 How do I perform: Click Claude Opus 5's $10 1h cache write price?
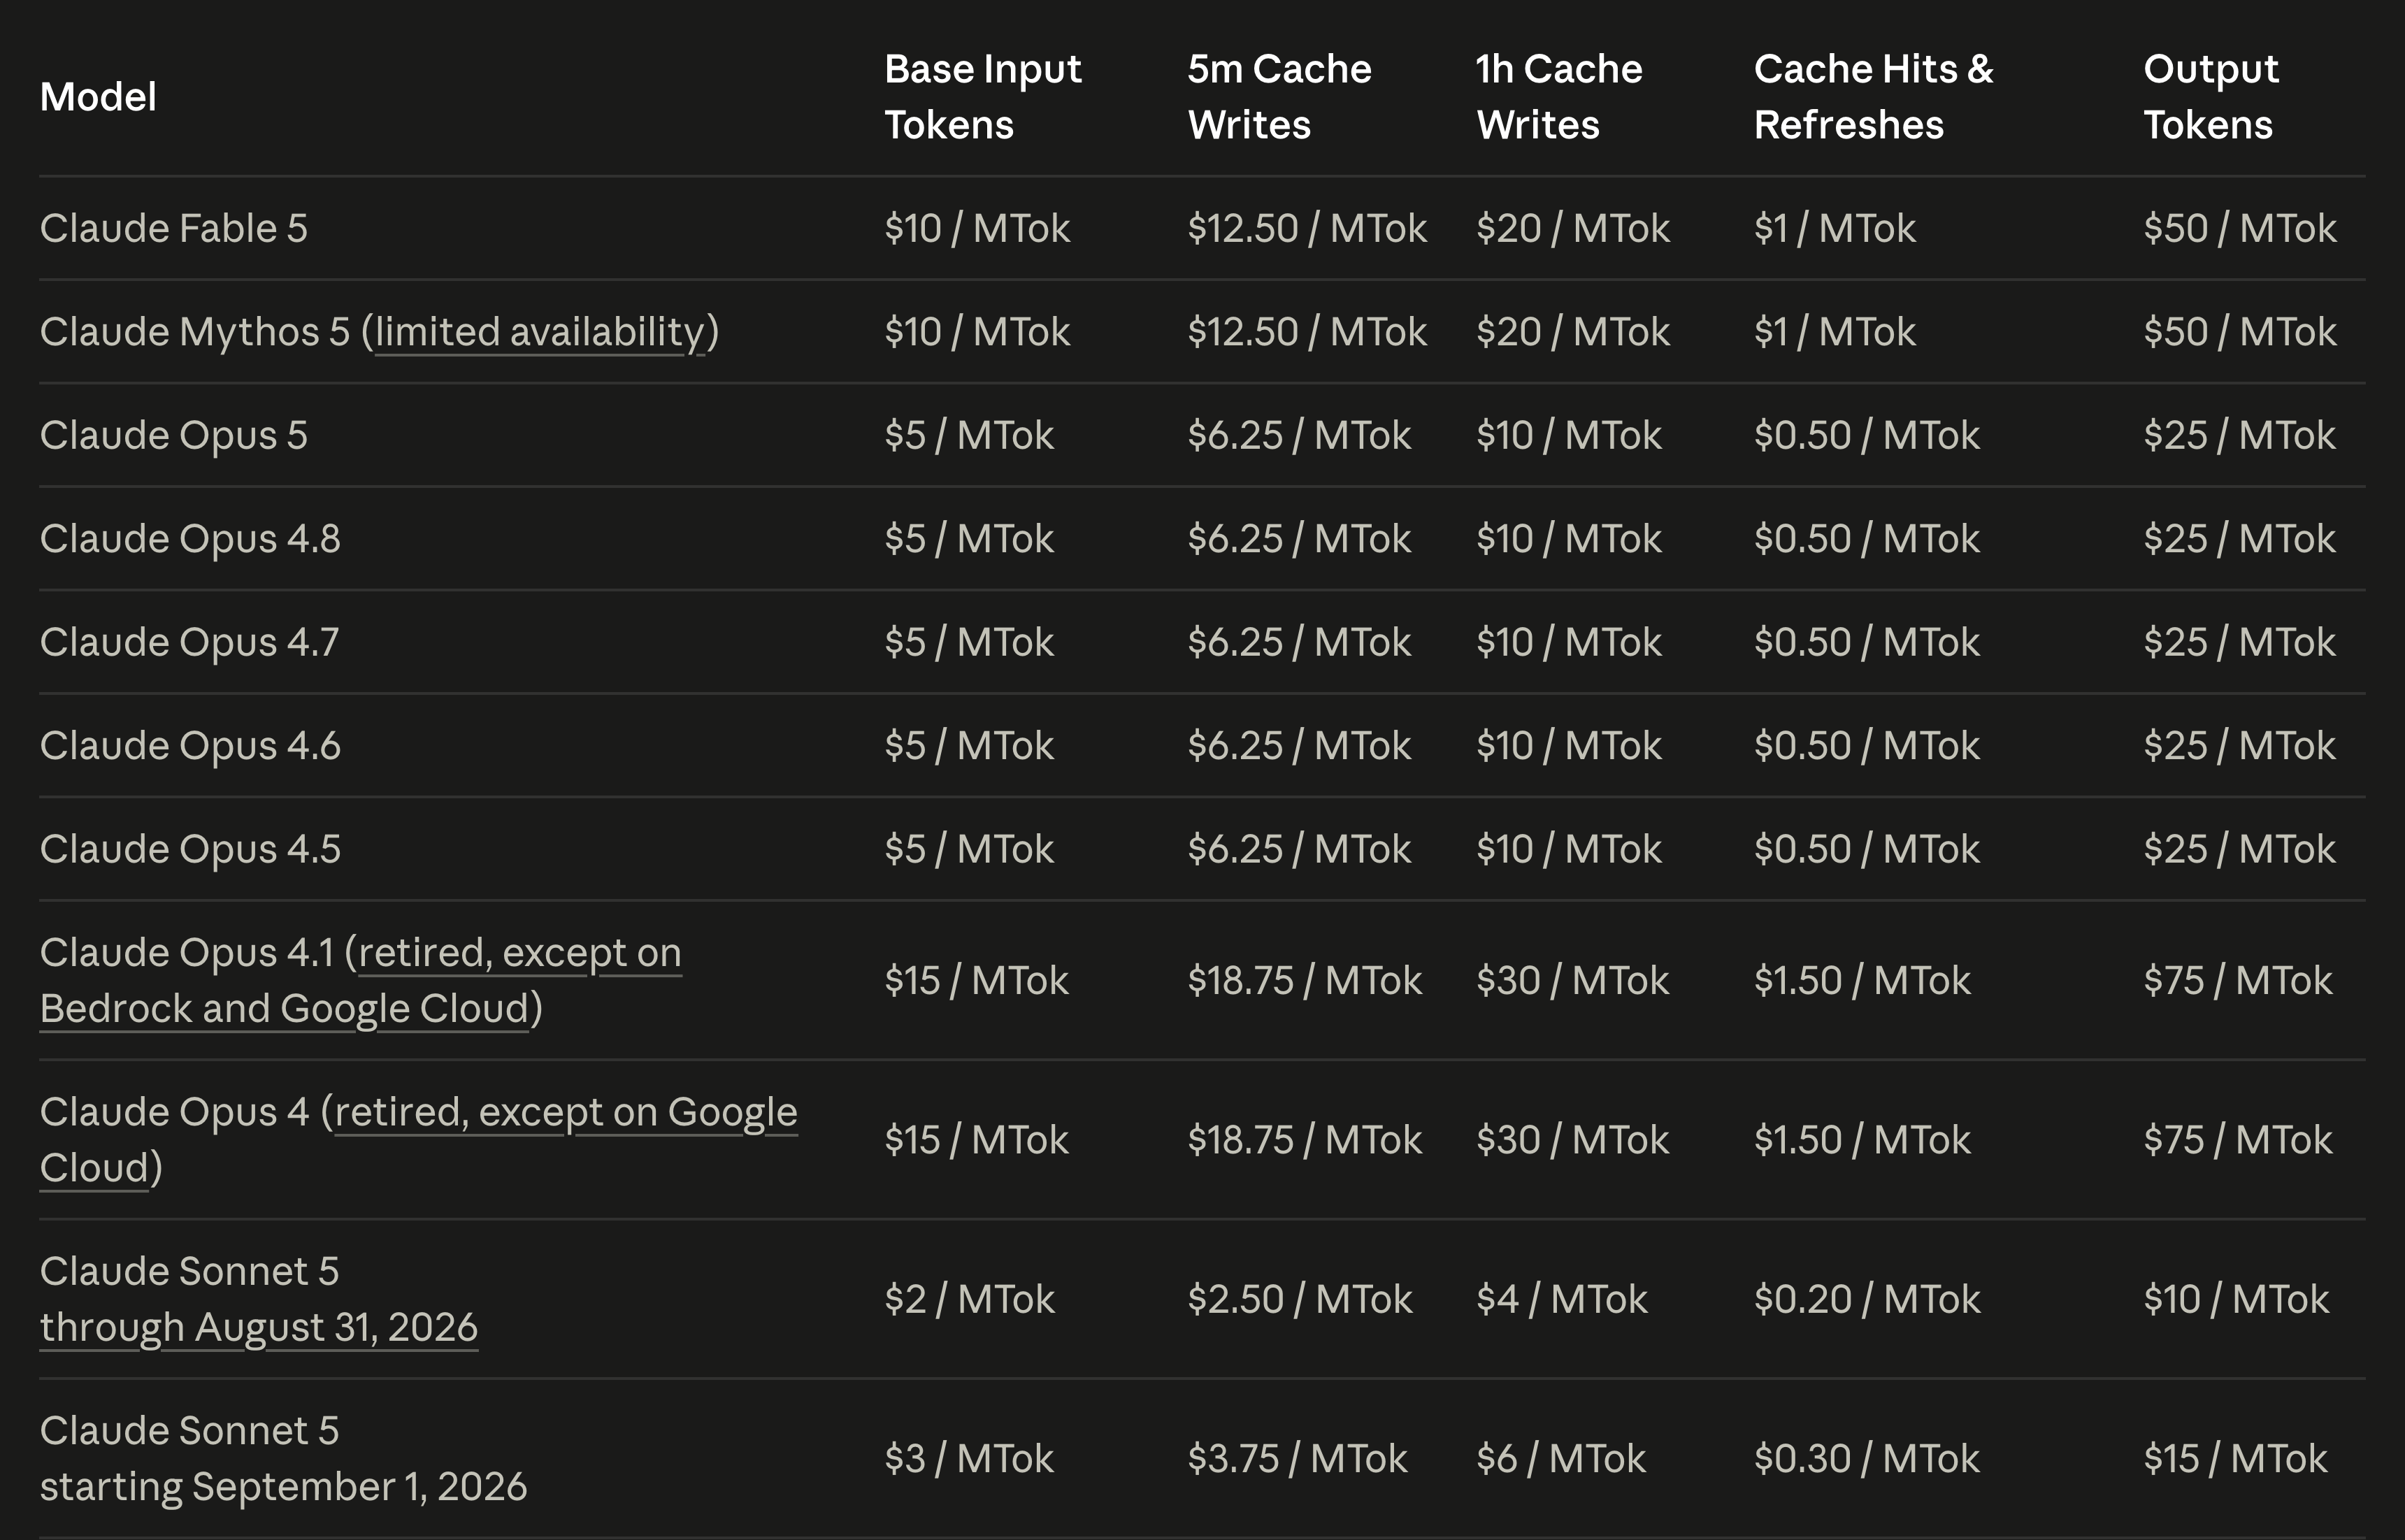tap(1569, 435)
